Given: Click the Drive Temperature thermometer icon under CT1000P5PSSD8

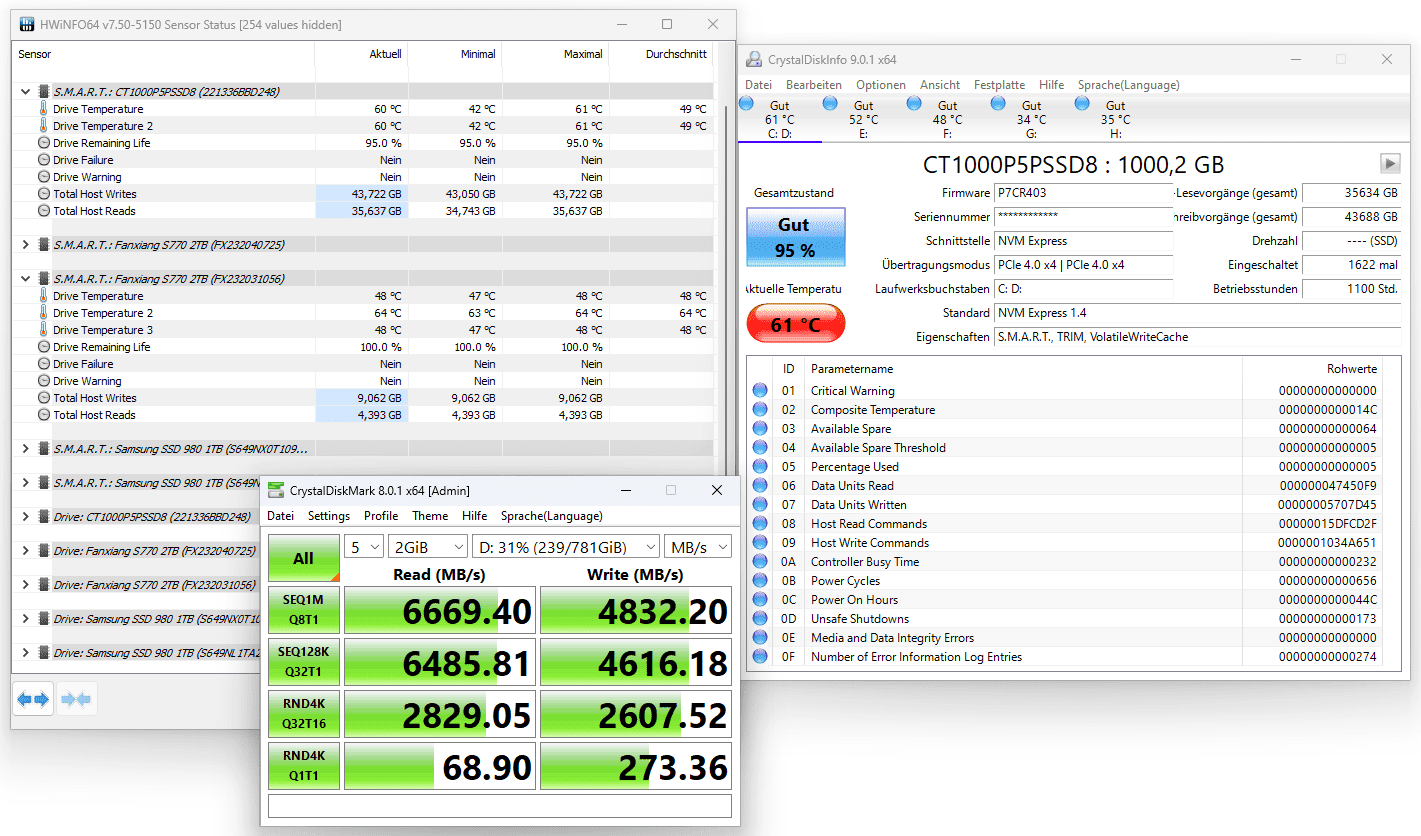Looking at the screenshot, I should [44, 109].
